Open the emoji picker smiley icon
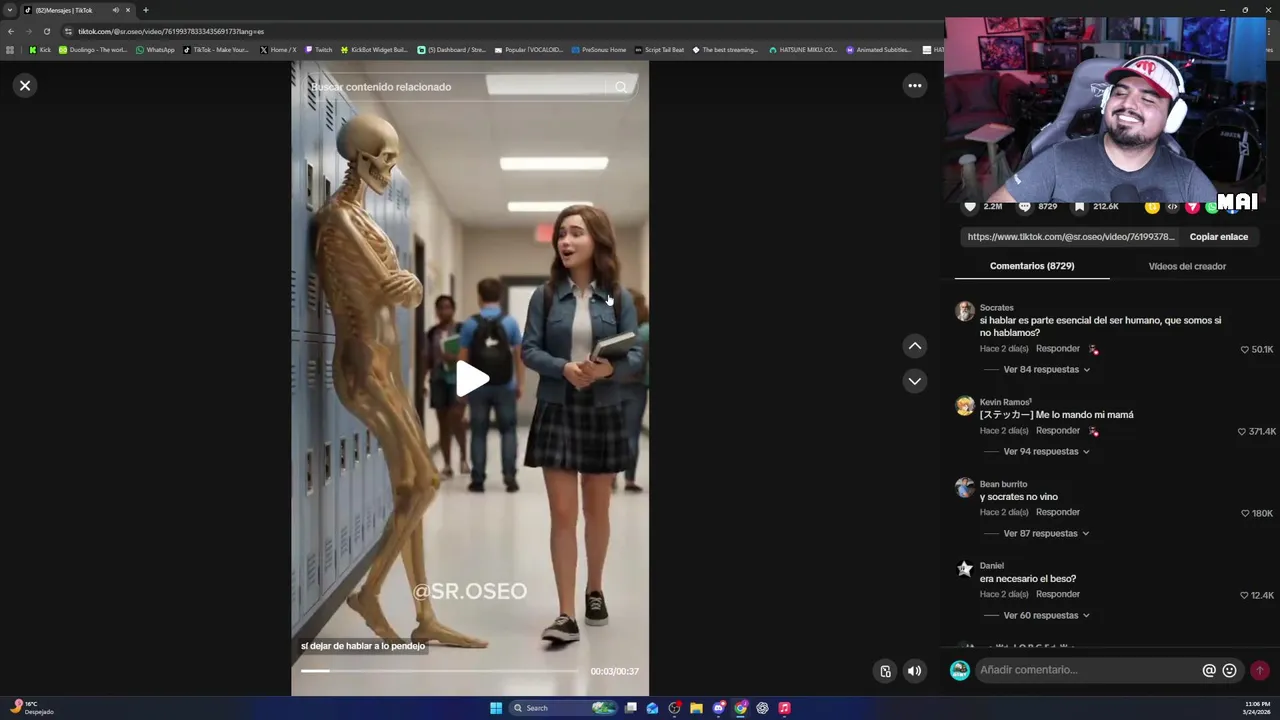 (x=1230, y=671)
